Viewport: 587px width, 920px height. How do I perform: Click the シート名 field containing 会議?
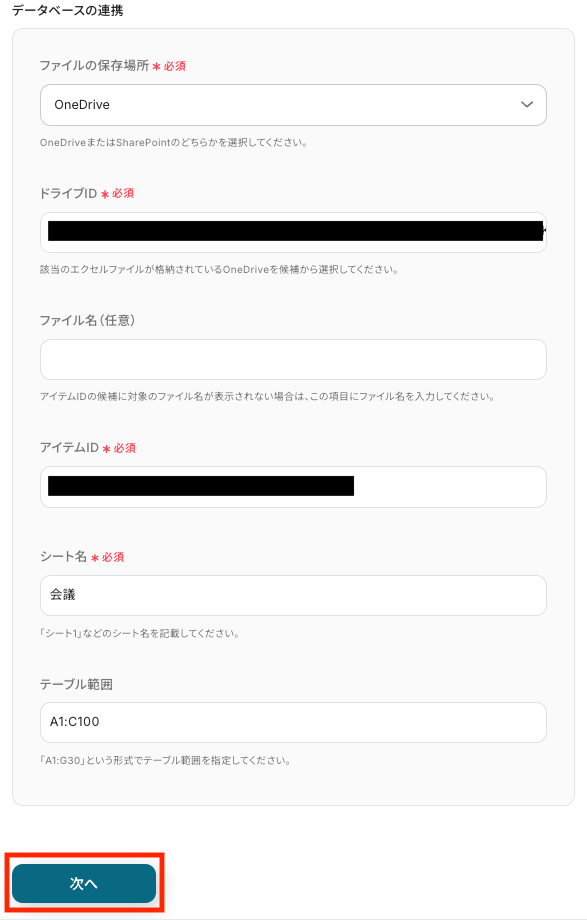pyautogui.click(x=293, y=596)
